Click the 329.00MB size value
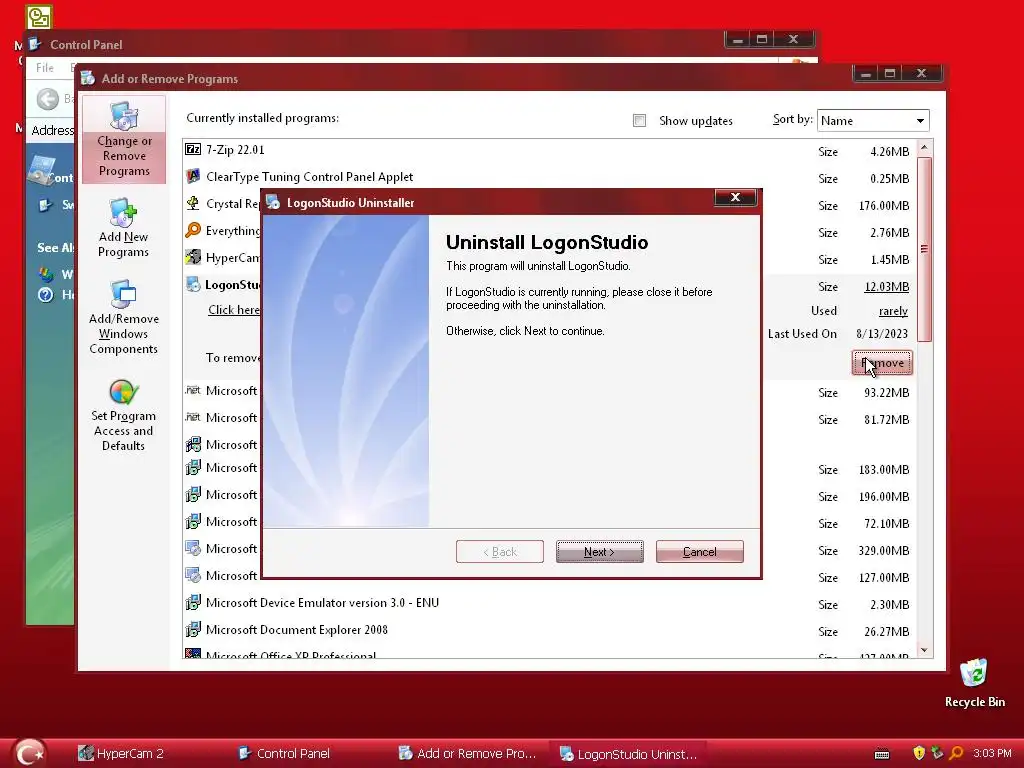Viewport: 1024px width, 768px height. coord(884,551)
